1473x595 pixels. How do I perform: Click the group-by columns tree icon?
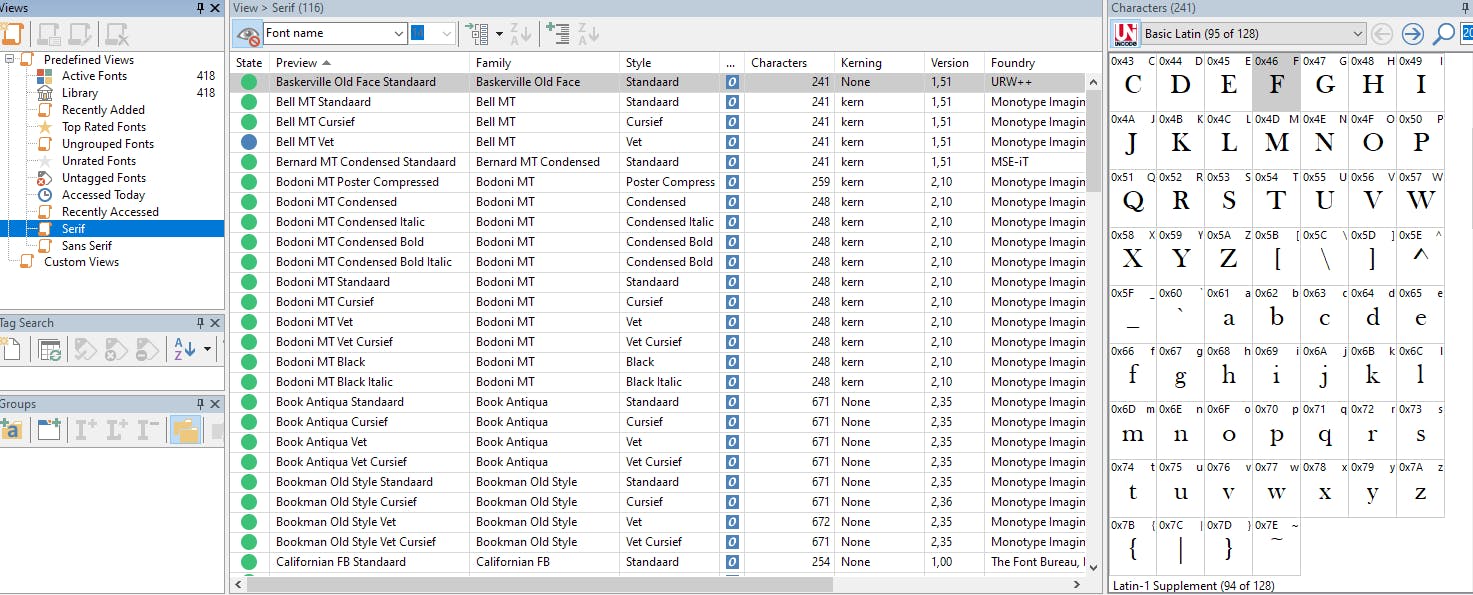(x=476, y=34)
